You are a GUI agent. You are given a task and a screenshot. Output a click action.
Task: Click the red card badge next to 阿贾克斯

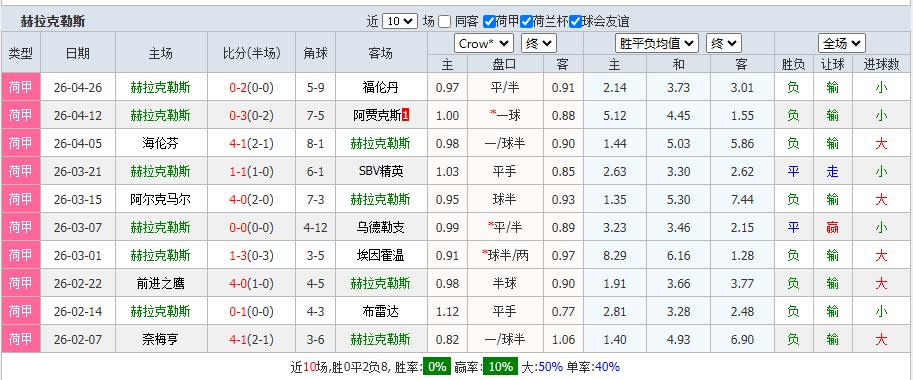click(406, 115)
